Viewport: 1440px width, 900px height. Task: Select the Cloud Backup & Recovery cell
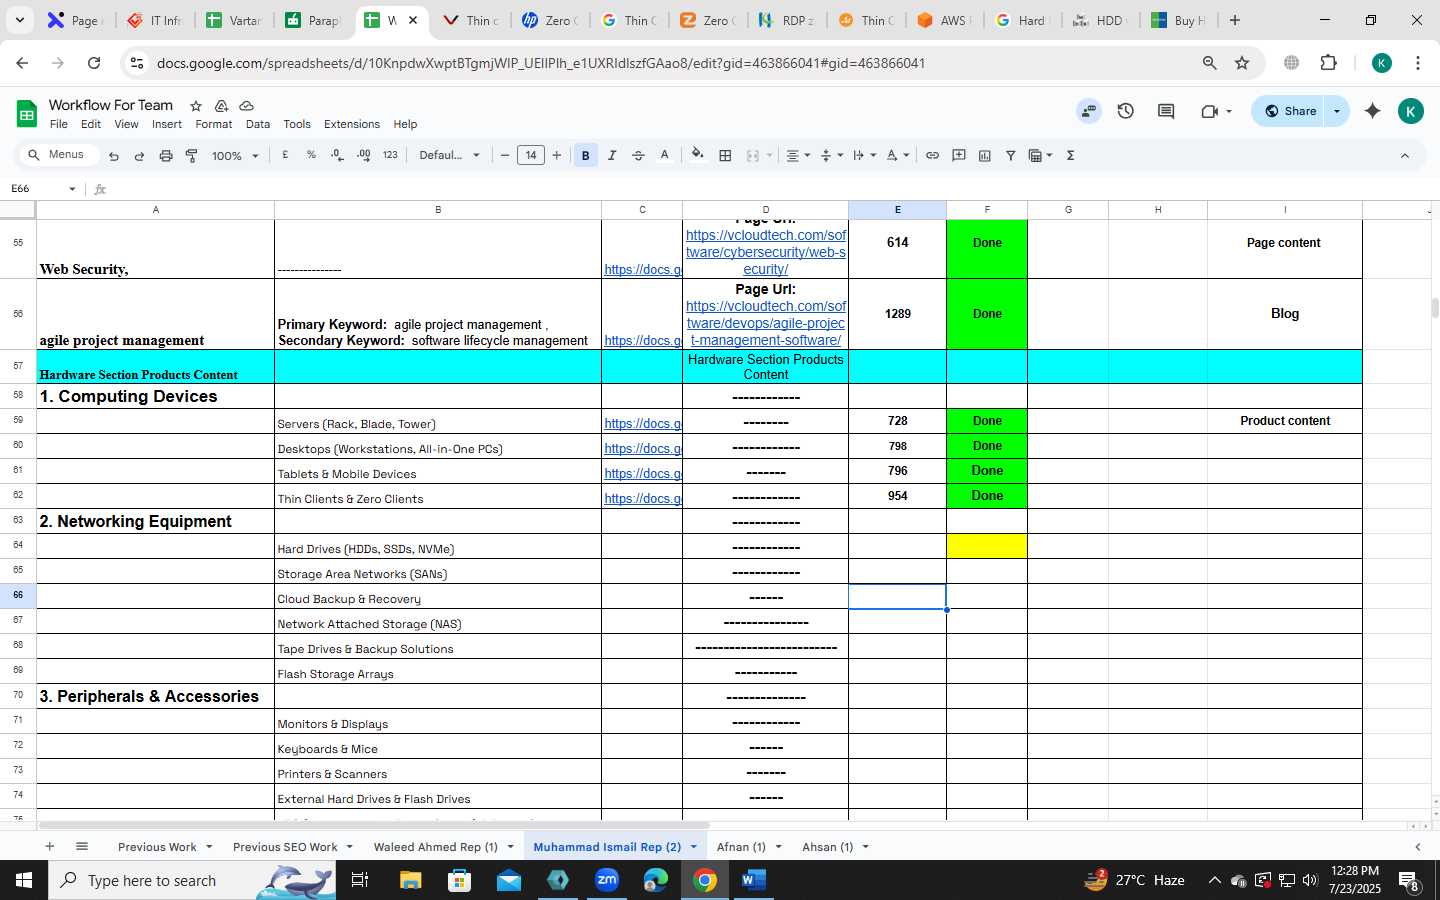pos(438,598)
